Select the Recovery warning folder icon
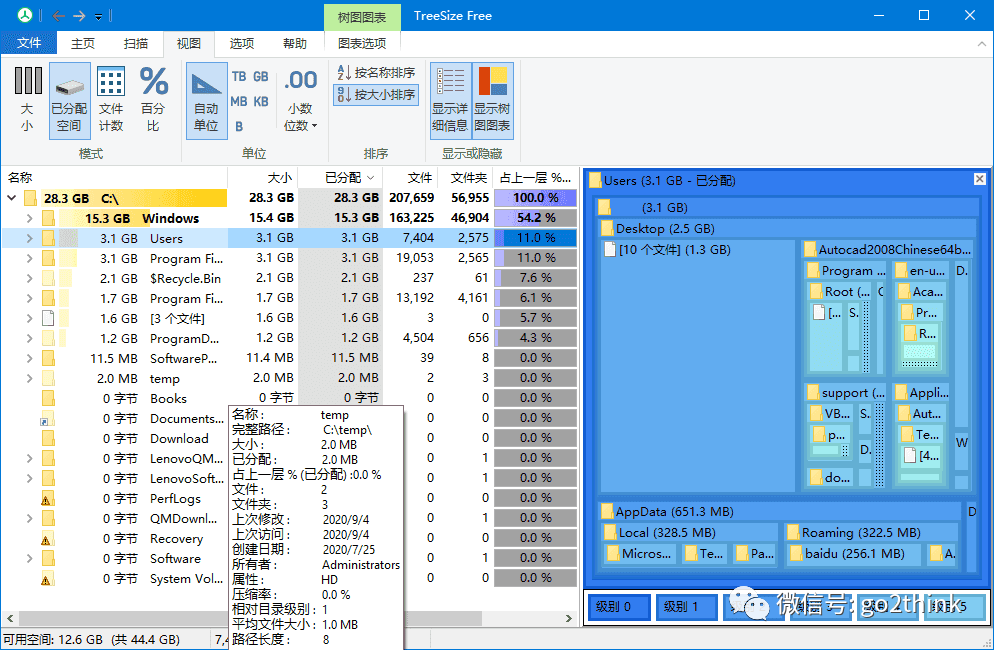Image resolution: width=994 pixels, height=650 pixels. click(x=48, y=538)
